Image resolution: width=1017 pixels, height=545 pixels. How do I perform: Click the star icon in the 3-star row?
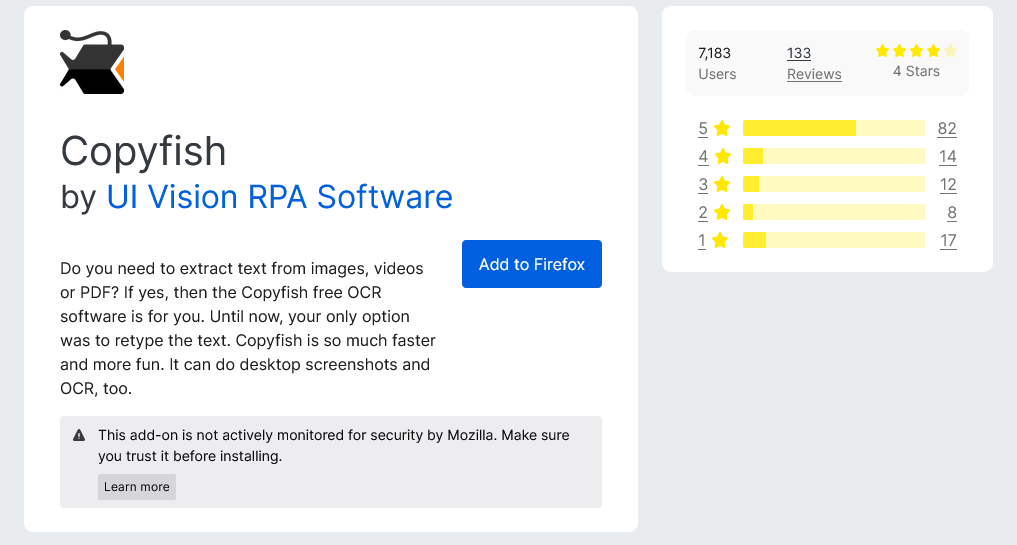point(722,184)
